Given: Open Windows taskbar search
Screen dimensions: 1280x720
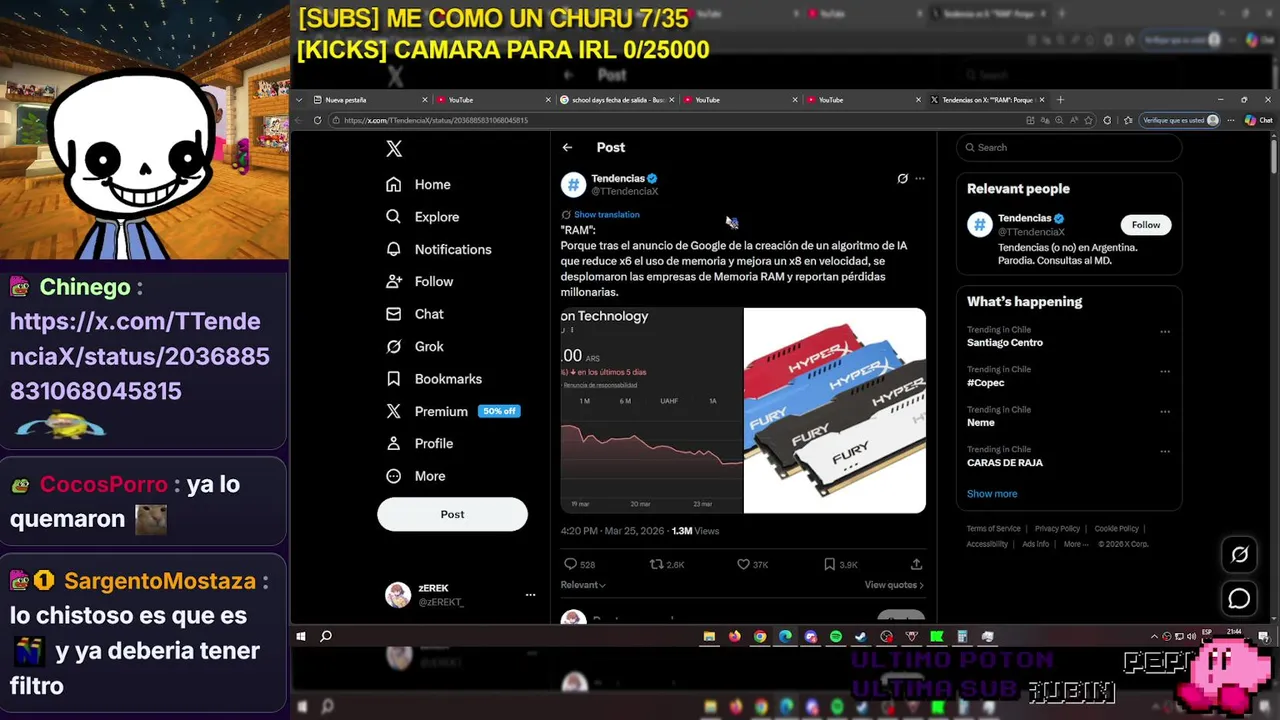Looking at the screenshot, I should 326,636.
